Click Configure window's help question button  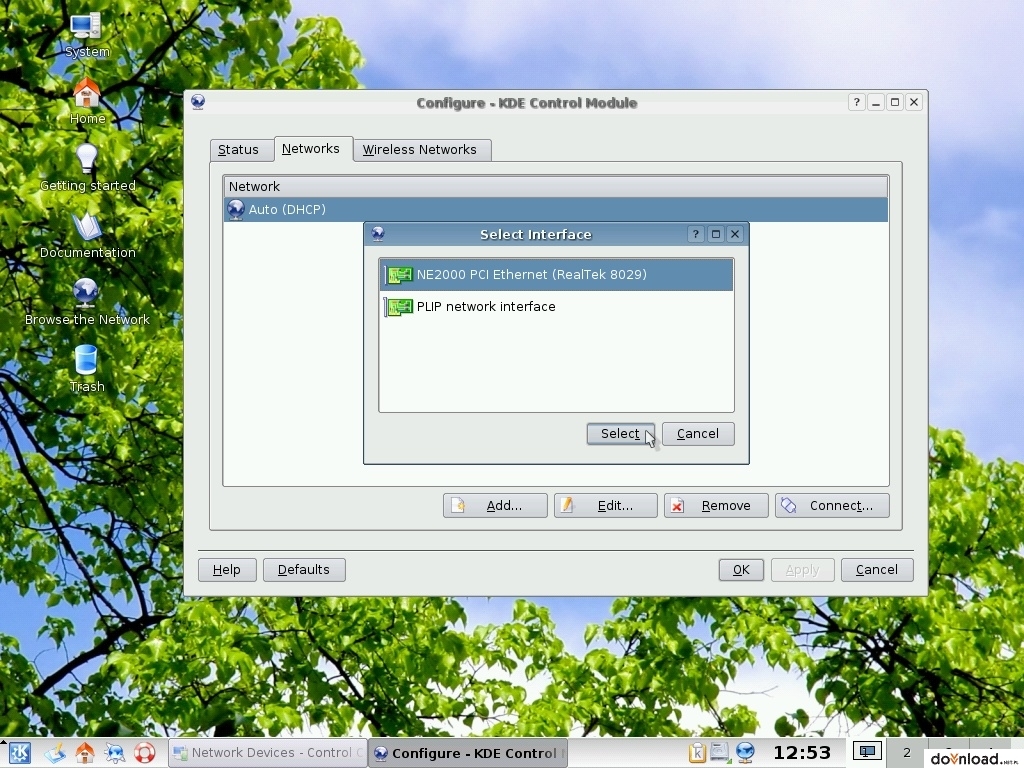click(856, 102)
